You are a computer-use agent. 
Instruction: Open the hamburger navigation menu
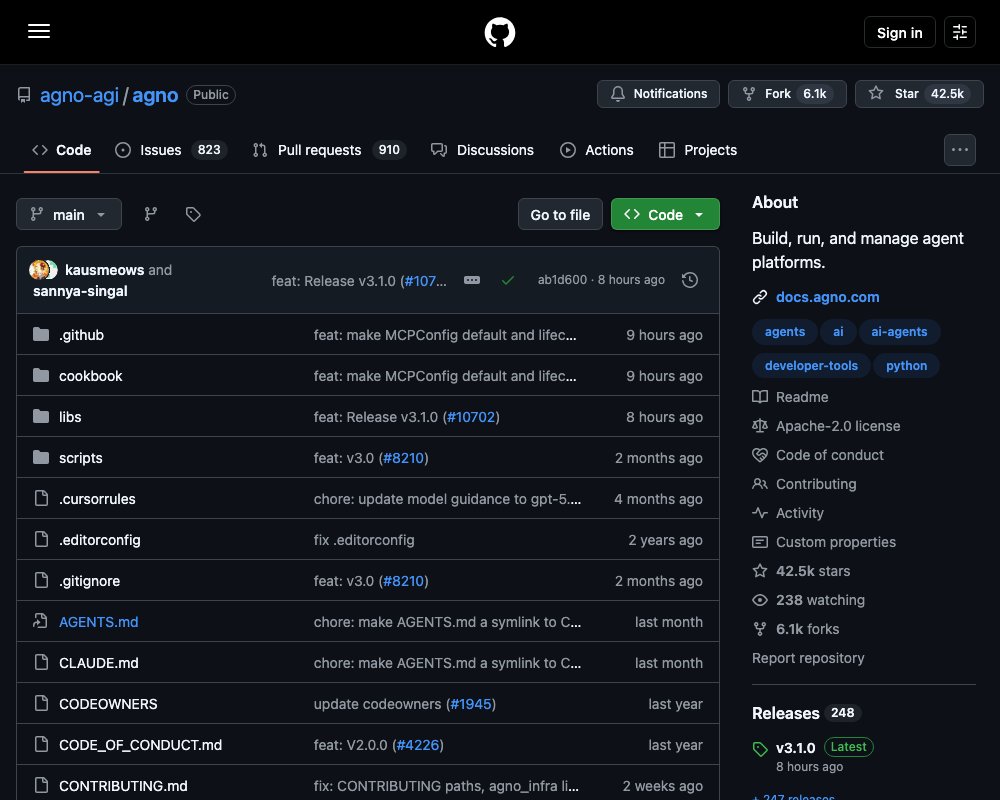click(x=39, y=31)
